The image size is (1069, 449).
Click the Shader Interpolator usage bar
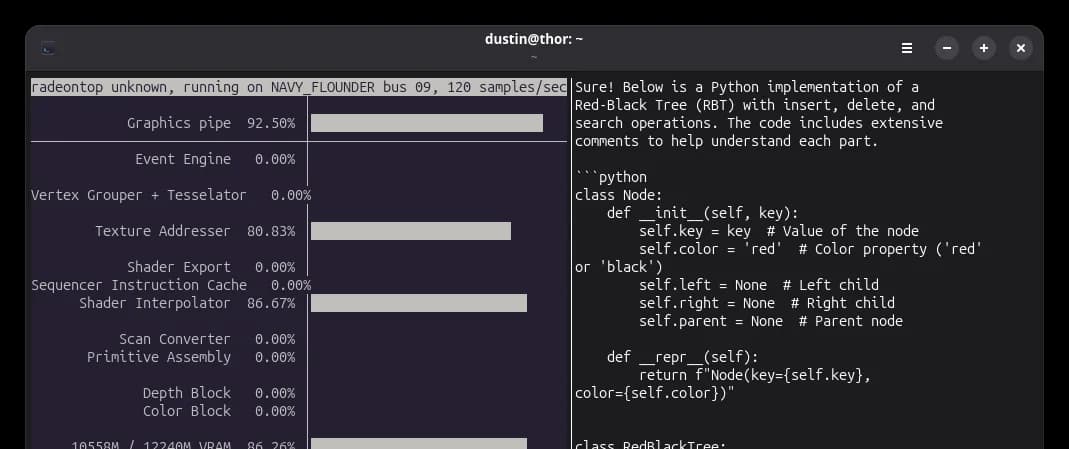coord(419,303)
